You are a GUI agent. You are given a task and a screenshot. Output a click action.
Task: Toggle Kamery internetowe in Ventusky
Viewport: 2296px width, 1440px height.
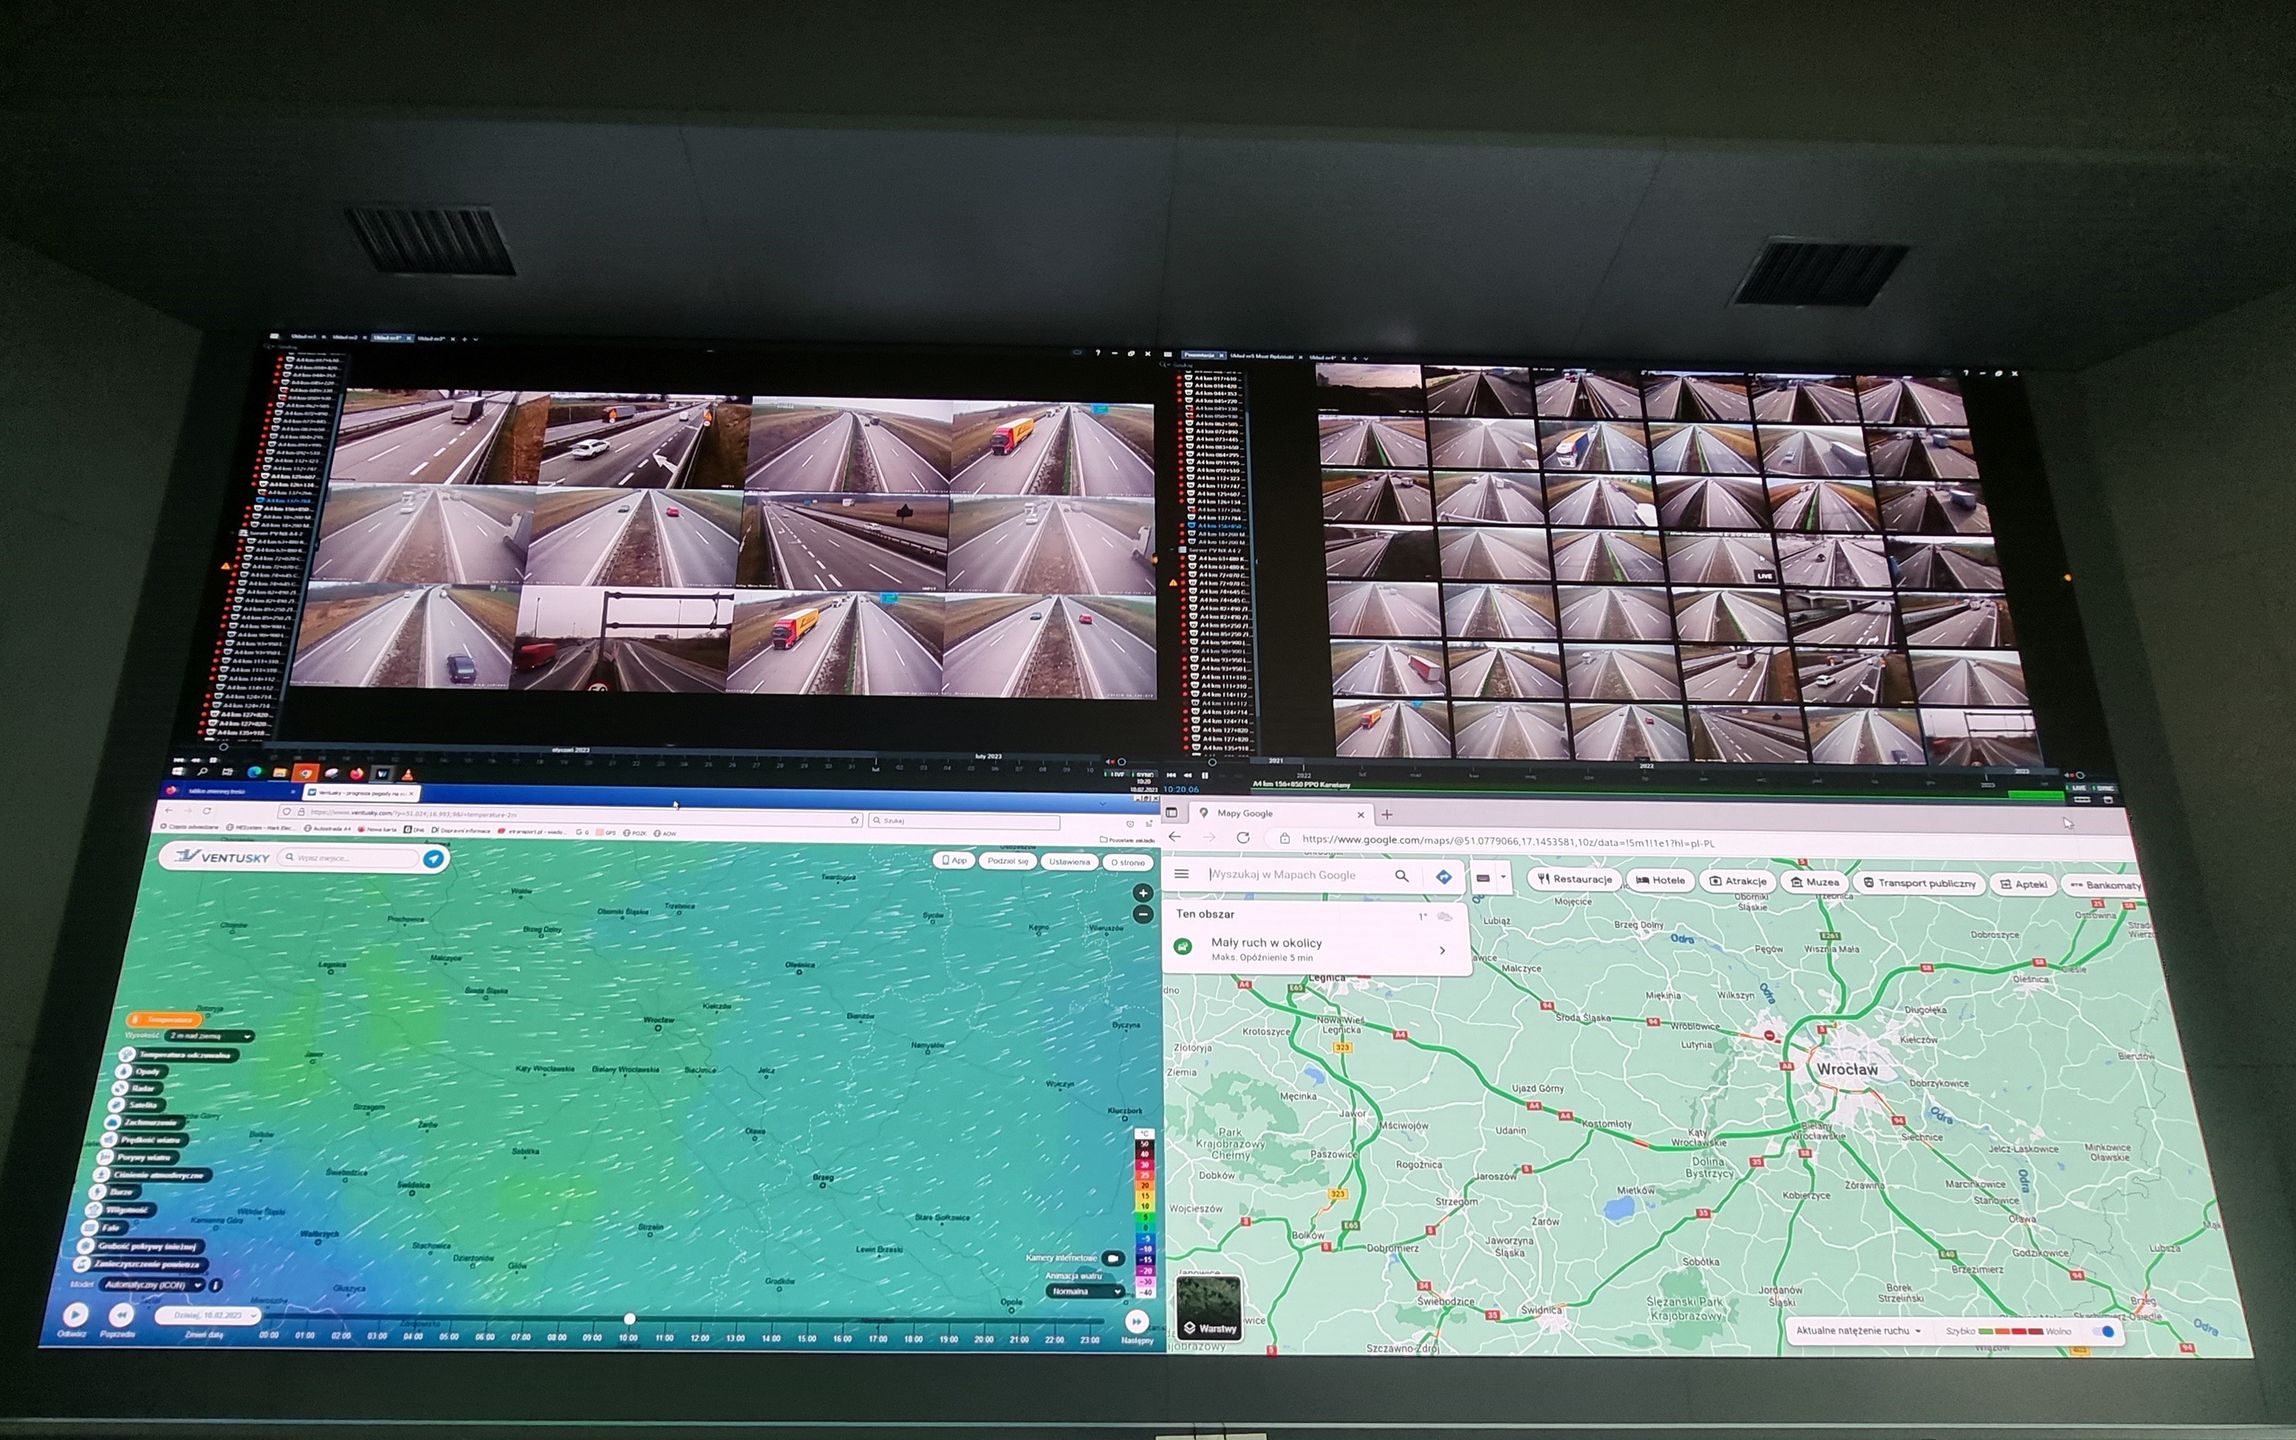pyautogui.click(x=1112, y=1258)
